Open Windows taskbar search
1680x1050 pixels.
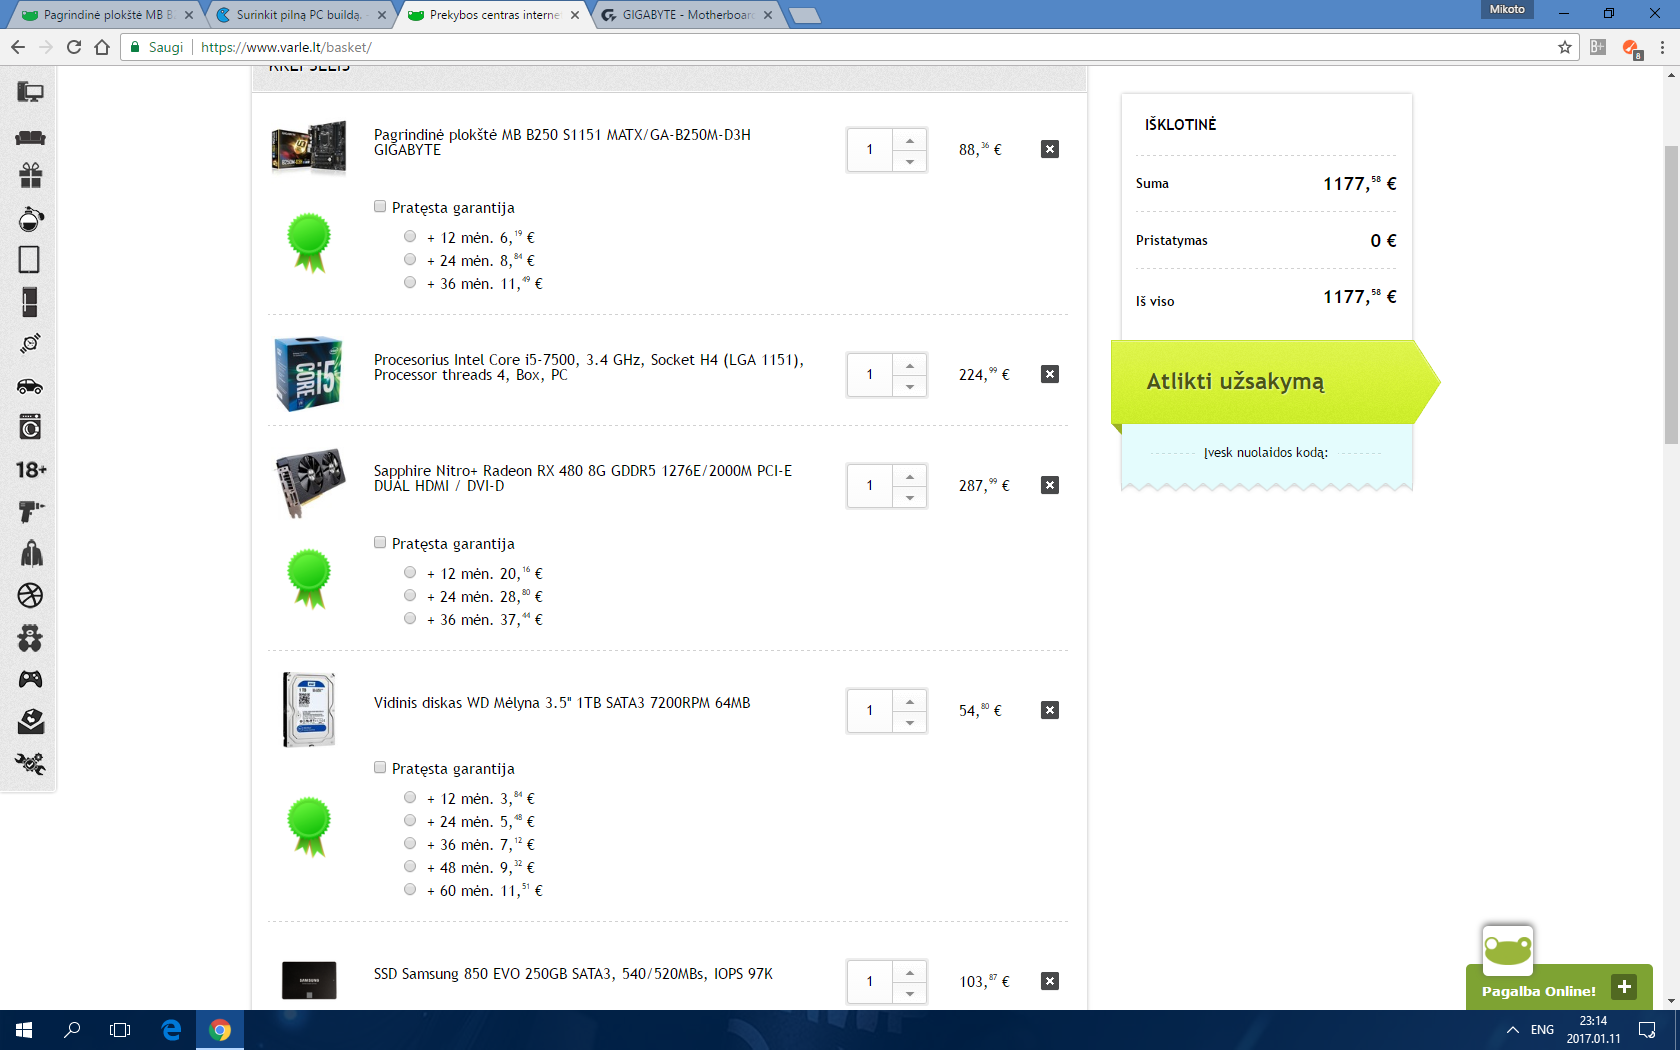pyautogui.click(x=72, y=1030)
